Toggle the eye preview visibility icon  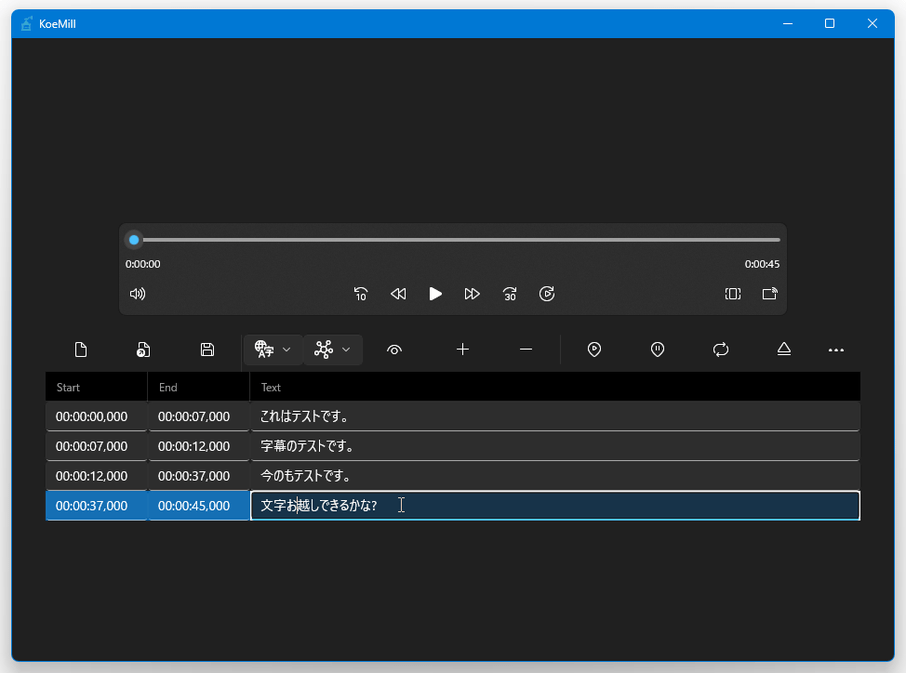point(395,350)
